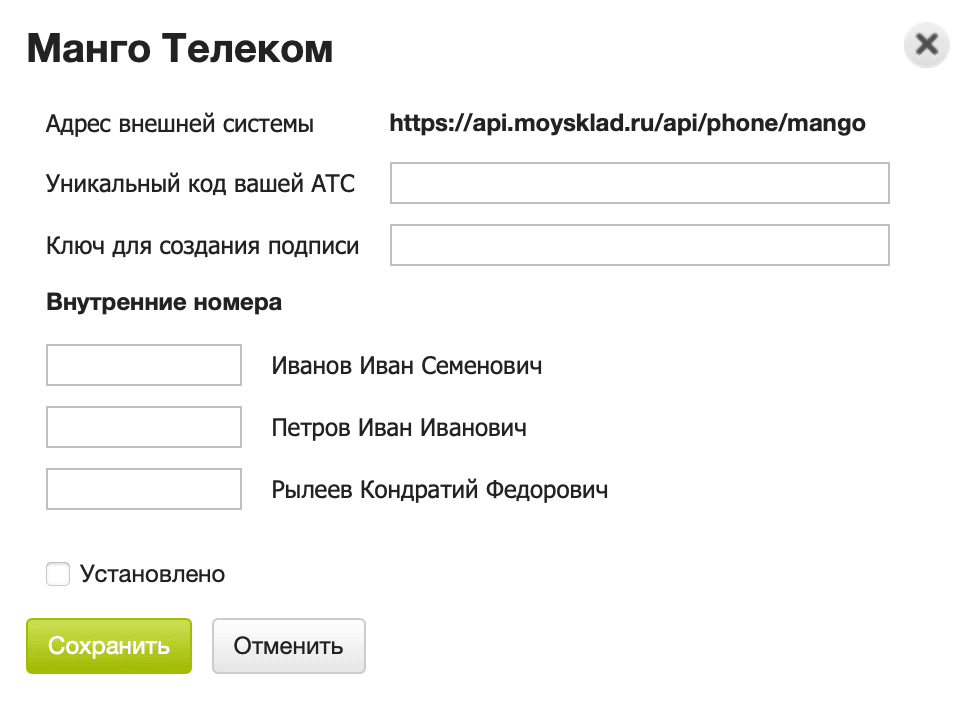966x722 pixels.
Task: Click the name Рылеев Кондратий Федорович
Action: 441,489
